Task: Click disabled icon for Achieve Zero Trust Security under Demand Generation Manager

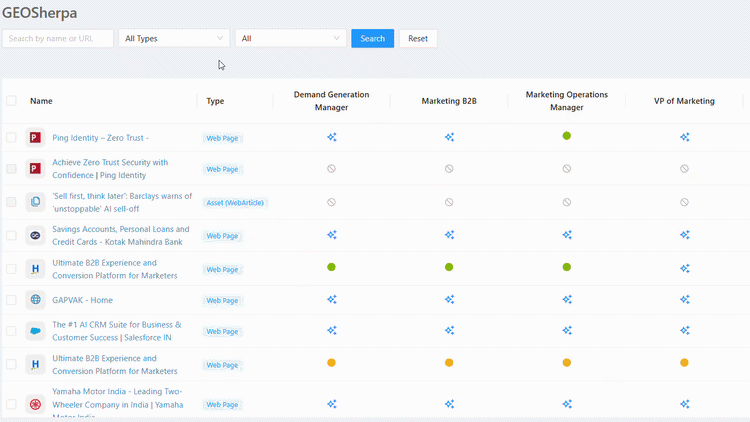Action: [x=331, y=168]
